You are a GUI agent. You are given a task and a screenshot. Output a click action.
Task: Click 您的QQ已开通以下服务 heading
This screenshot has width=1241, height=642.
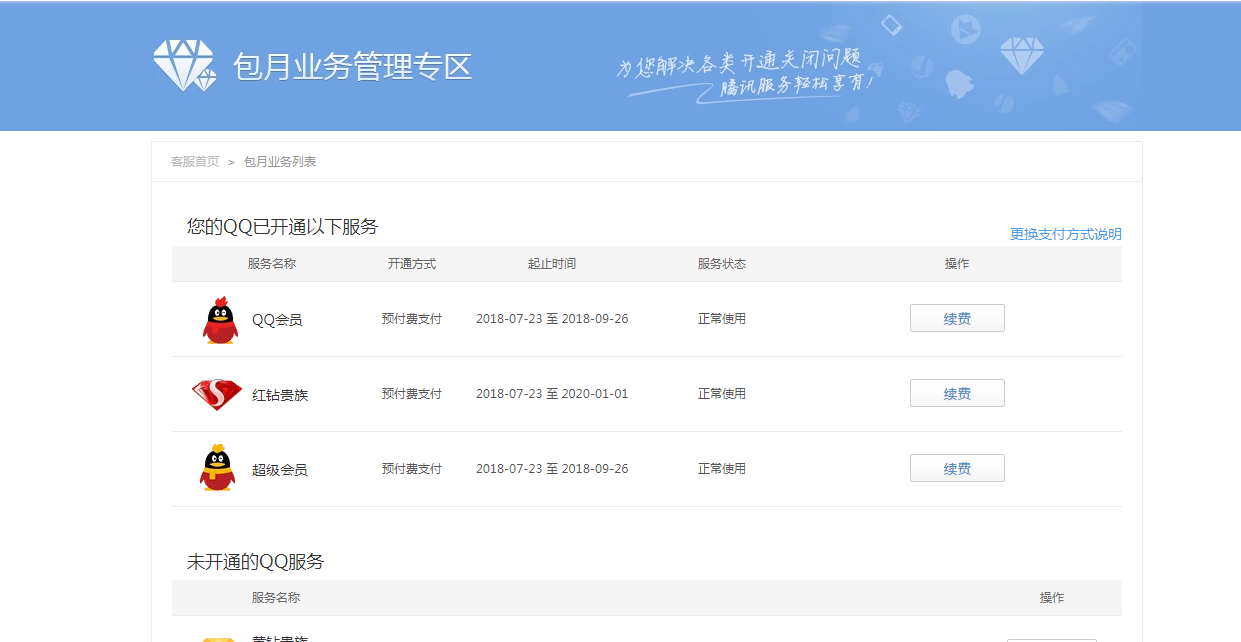pyautogui.click(x=283, y=227)
